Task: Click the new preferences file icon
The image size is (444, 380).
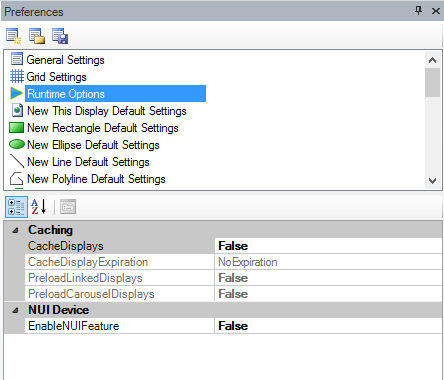Action: pos(13,36)
